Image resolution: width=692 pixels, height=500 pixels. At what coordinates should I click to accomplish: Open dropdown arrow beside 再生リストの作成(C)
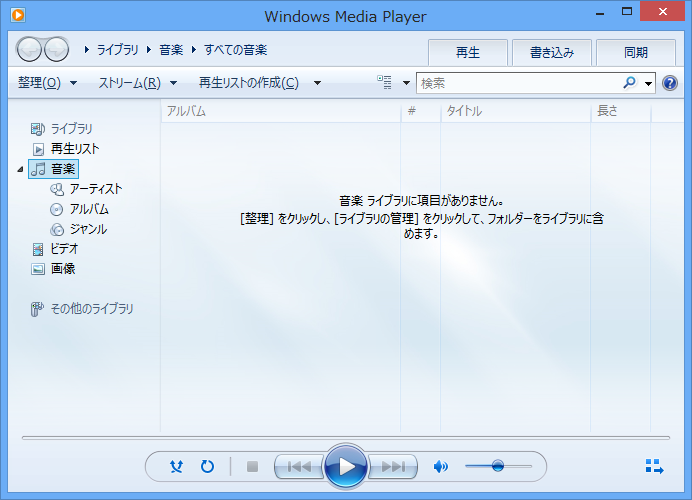317,83
